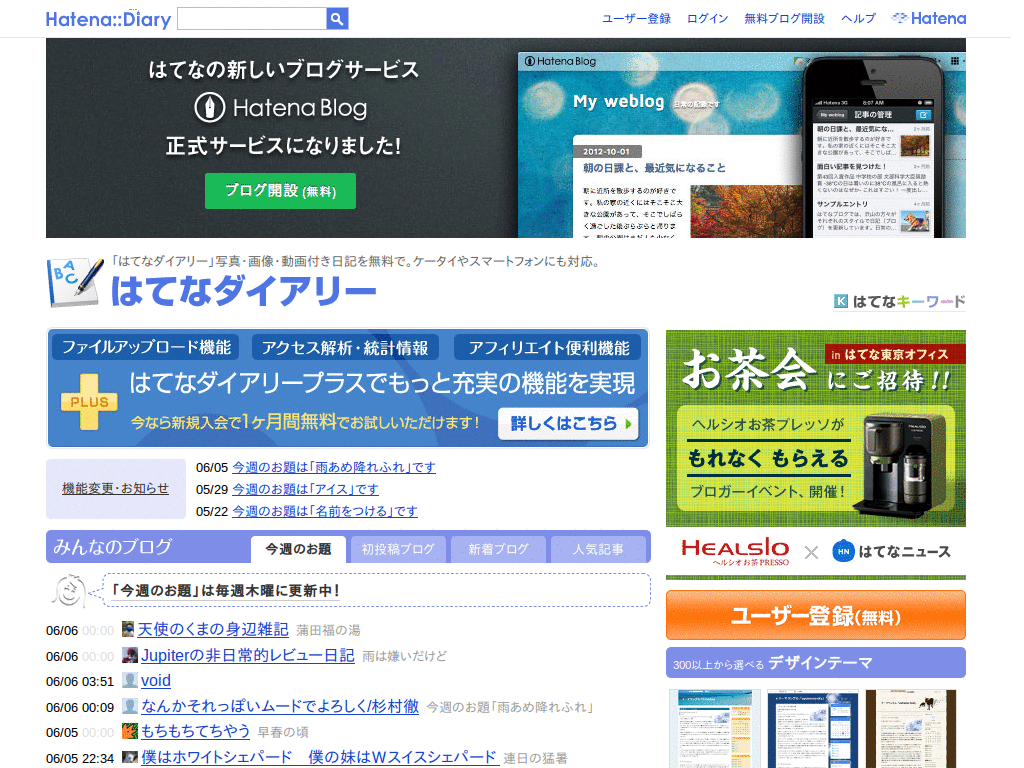The width and height of the screenshot is (1024, 768).
Task: Click the アフィリエイト便利機能 label
Action: coord(549,347)
